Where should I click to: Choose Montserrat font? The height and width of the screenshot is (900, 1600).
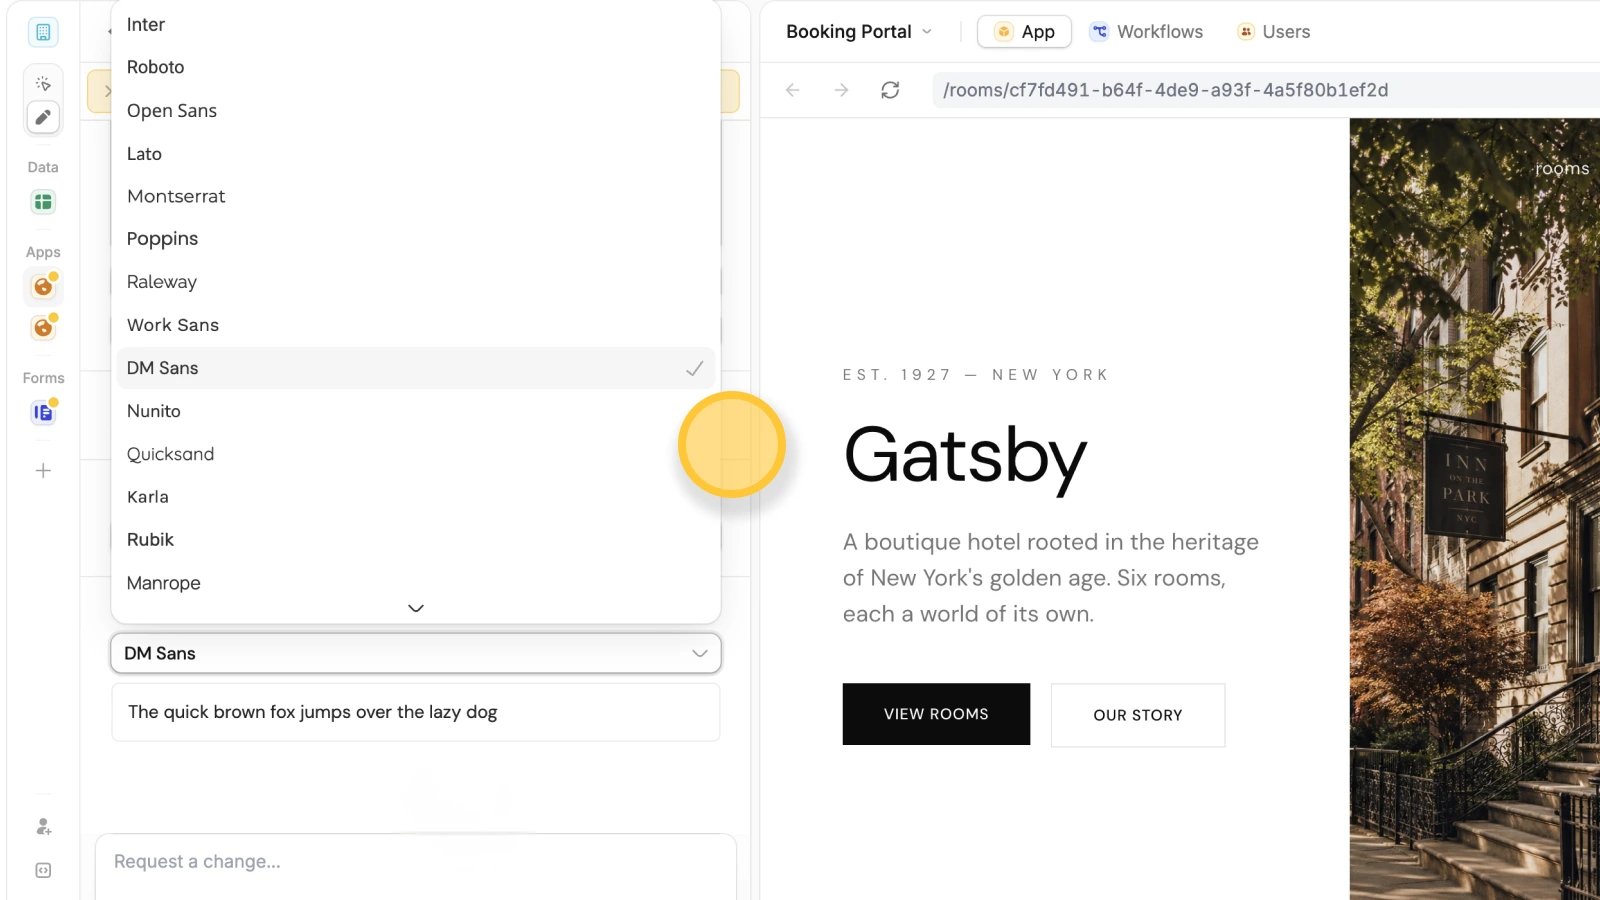click(416, 196)
